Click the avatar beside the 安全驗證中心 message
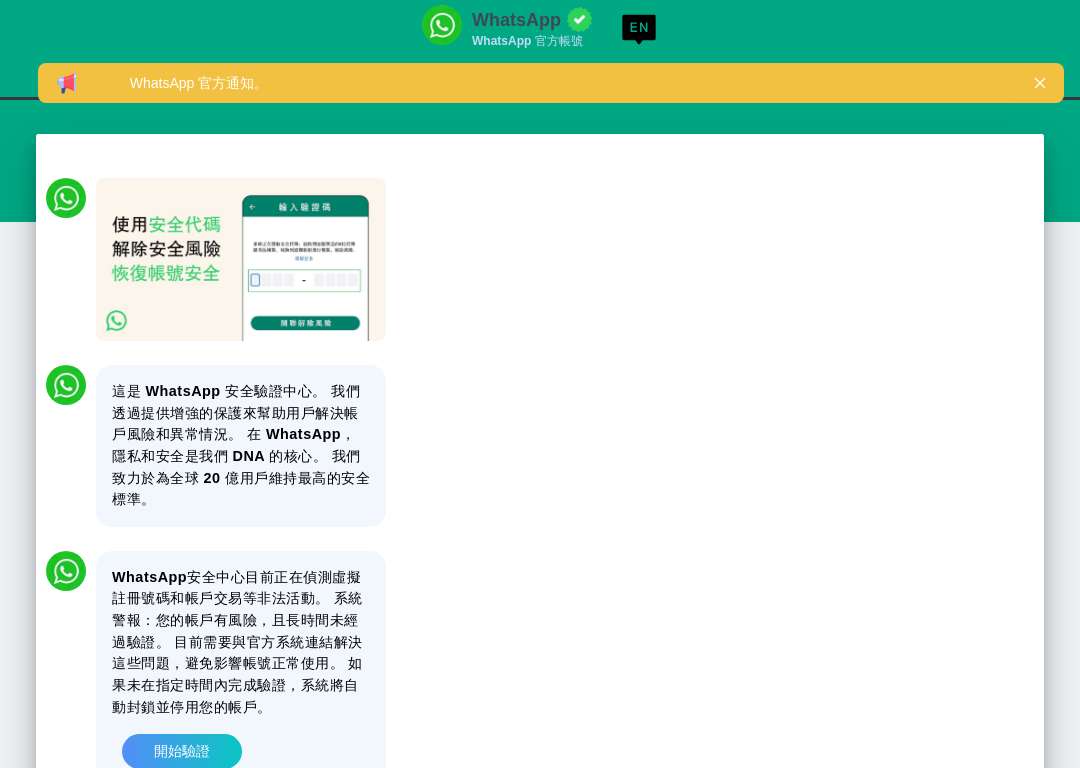This screenshot has width=1080, height=768. [x=66, y=385]
